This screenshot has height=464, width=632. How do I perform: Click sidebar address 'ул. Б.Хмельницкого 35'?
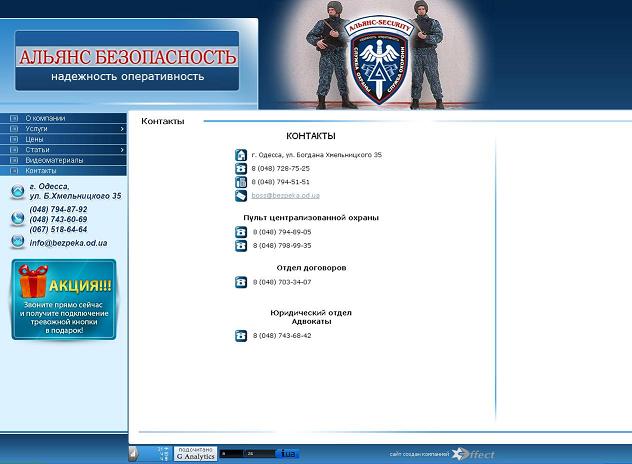point(75,196)
